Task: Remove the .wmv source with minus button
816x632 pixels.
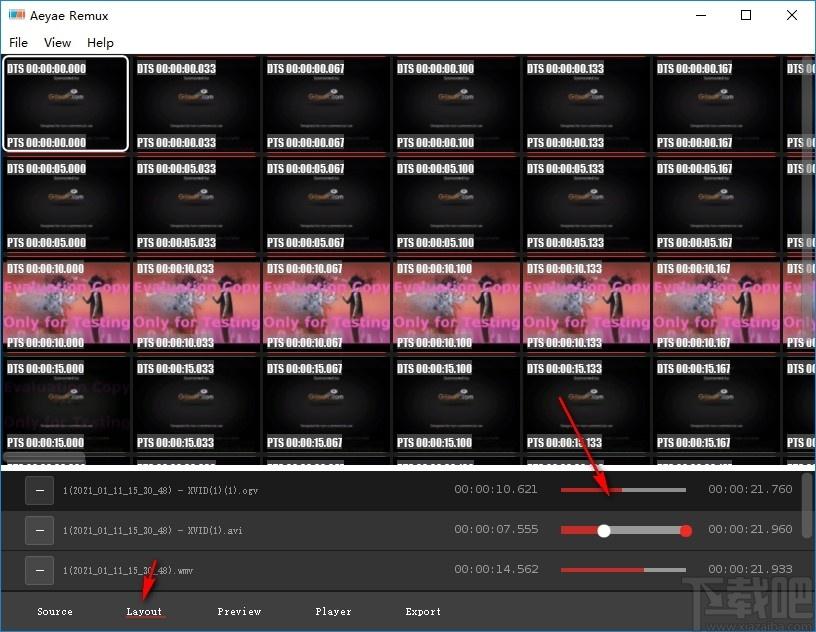Action: 40,571
